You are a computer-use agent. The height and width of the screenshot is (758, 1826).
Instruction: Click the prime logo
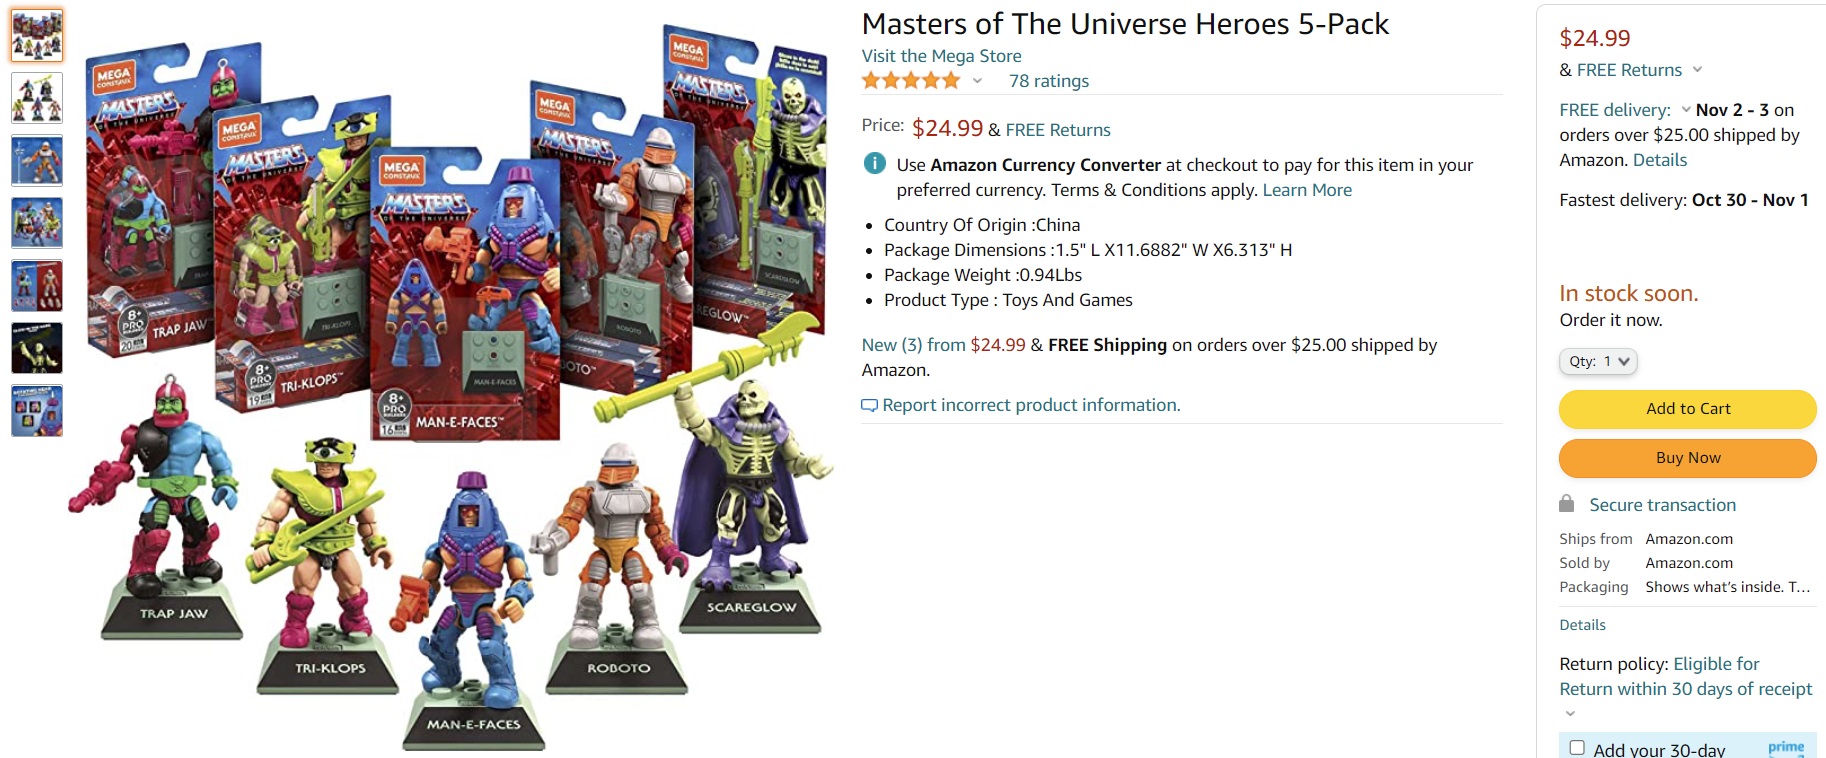[x=1786, y=747]
